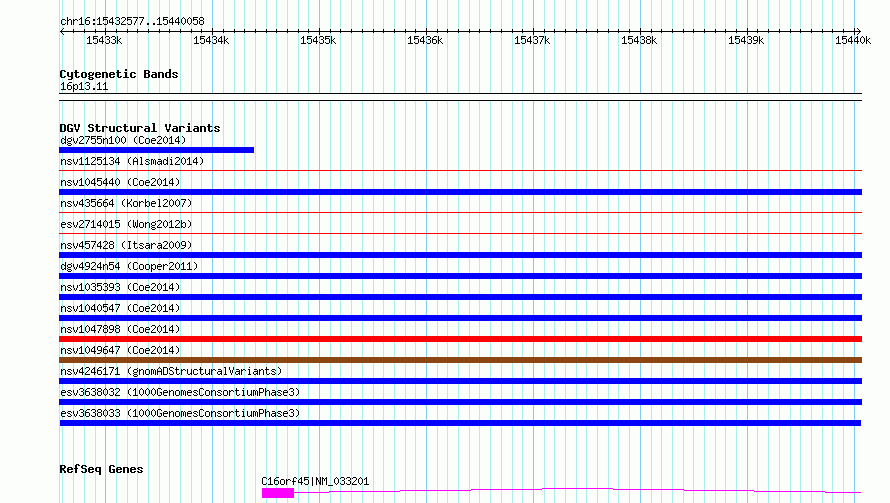
Task: Select the blue bar under esv3638033
Action: (460, 423)
